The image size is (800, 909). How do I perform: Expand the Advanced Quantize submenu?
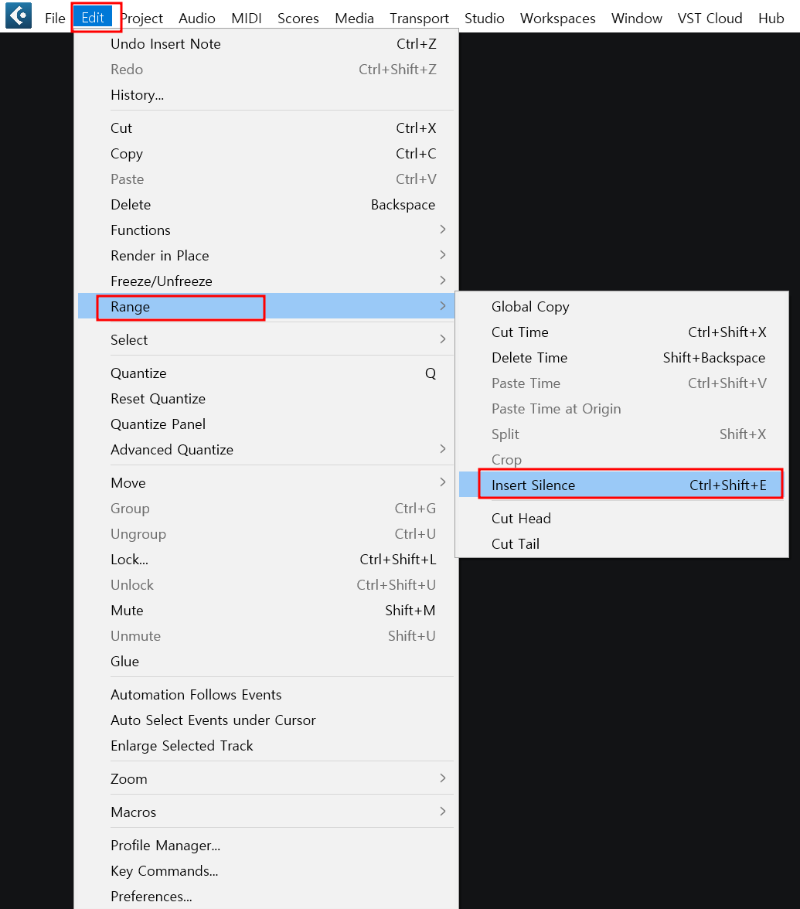click(267, 449)
